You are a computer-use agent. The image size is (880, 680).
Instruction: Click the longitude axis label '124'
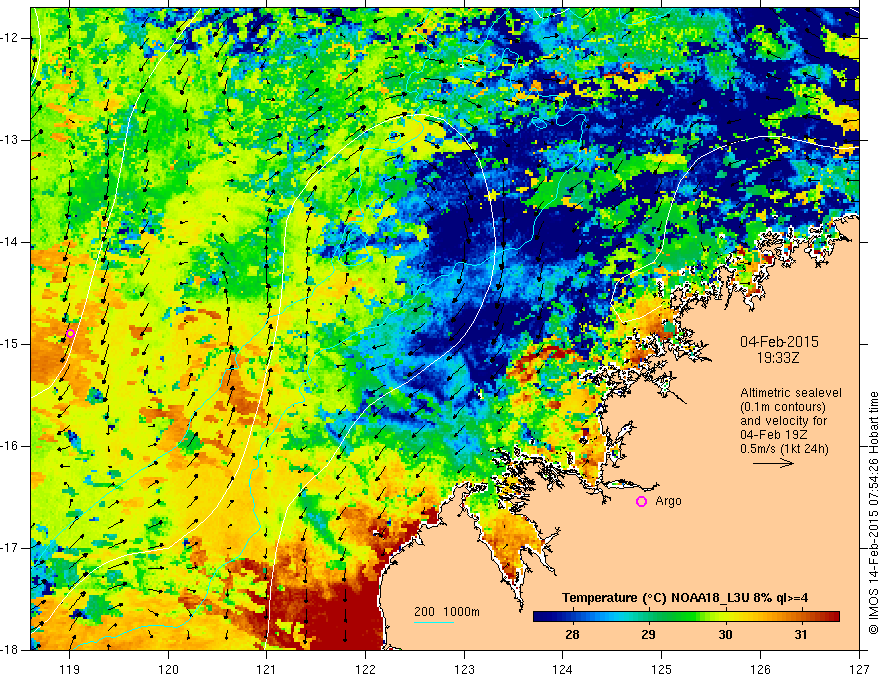(563, 669)
